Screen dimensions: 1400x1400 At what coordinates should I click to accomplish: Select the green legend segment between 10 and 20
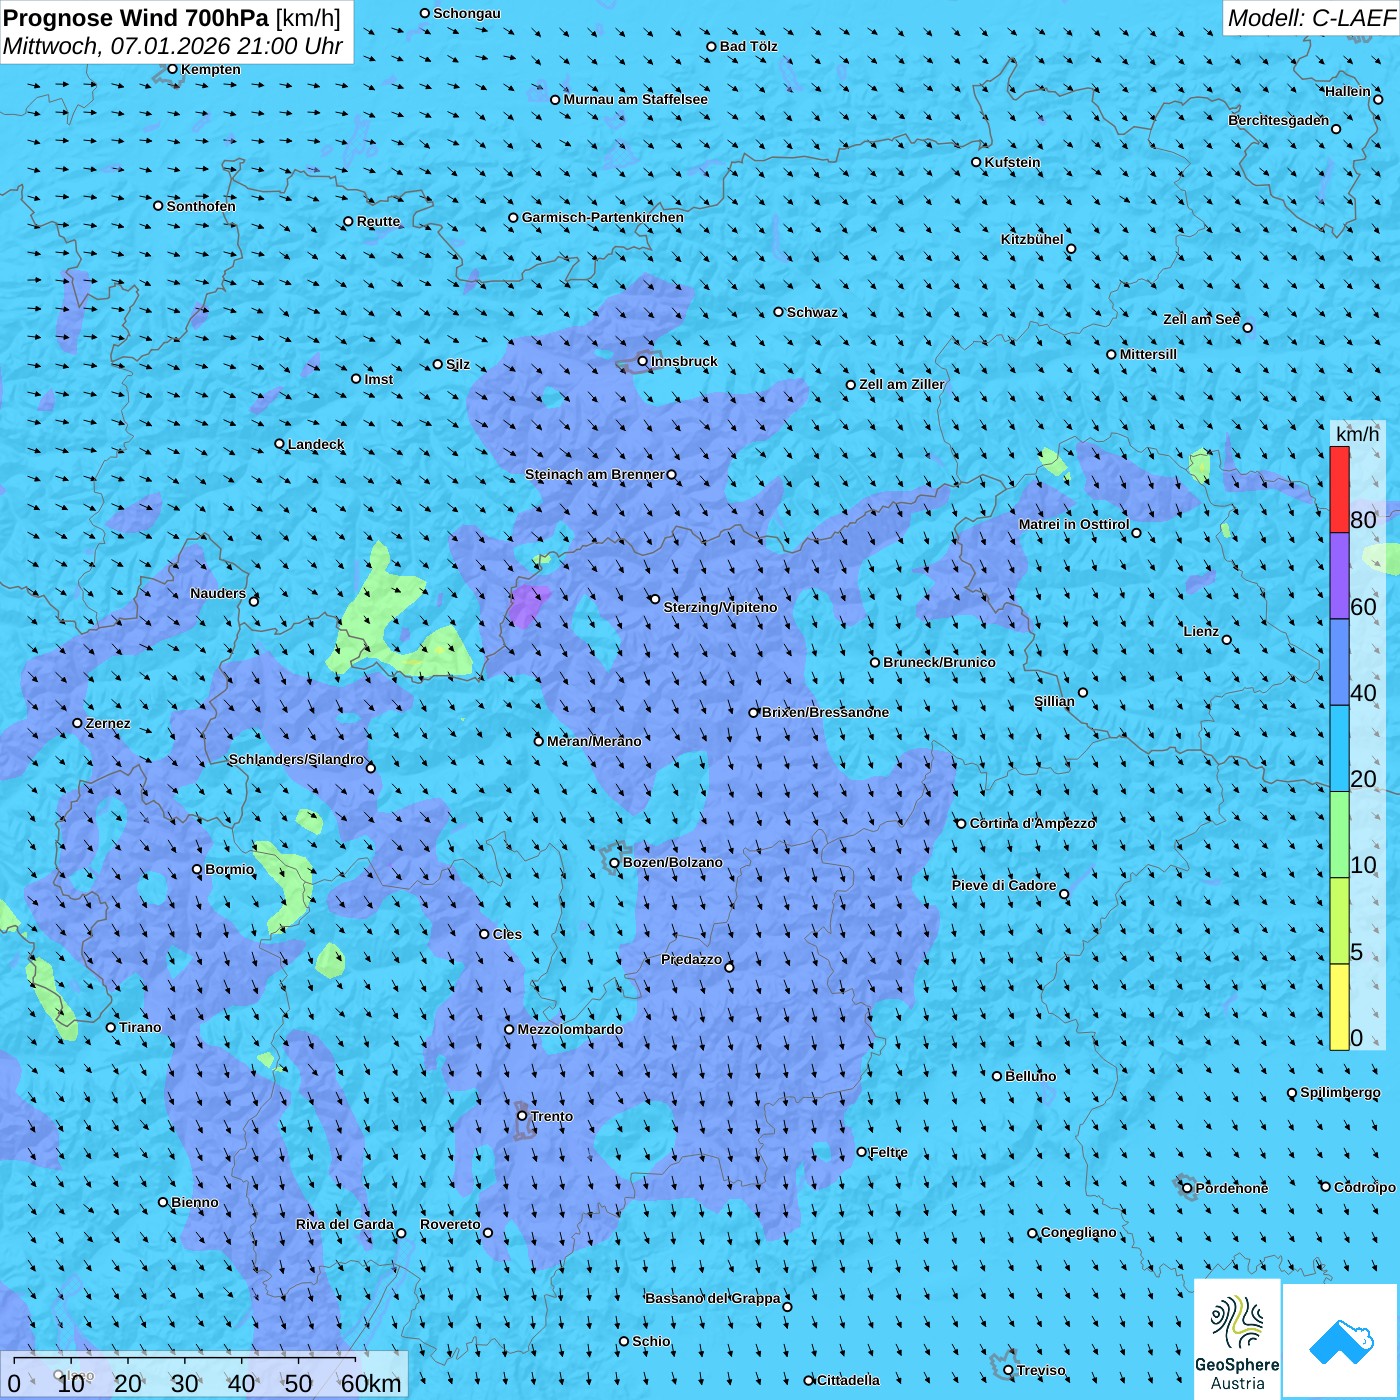[x=1339, y=834]
